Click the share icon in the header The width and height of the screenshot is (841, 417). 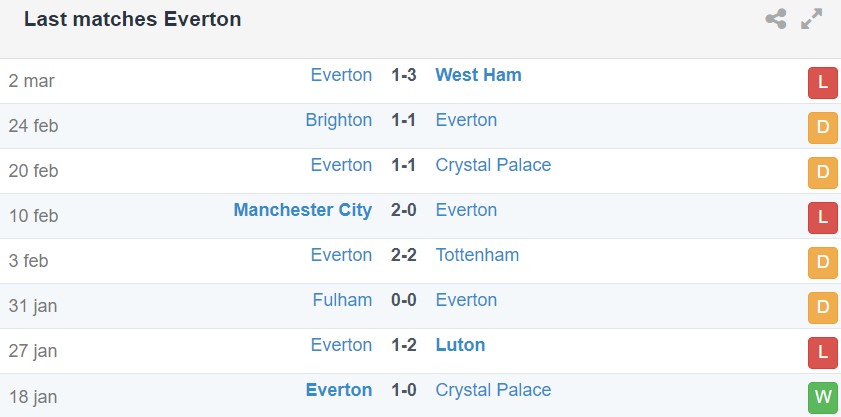pos(776,19)
